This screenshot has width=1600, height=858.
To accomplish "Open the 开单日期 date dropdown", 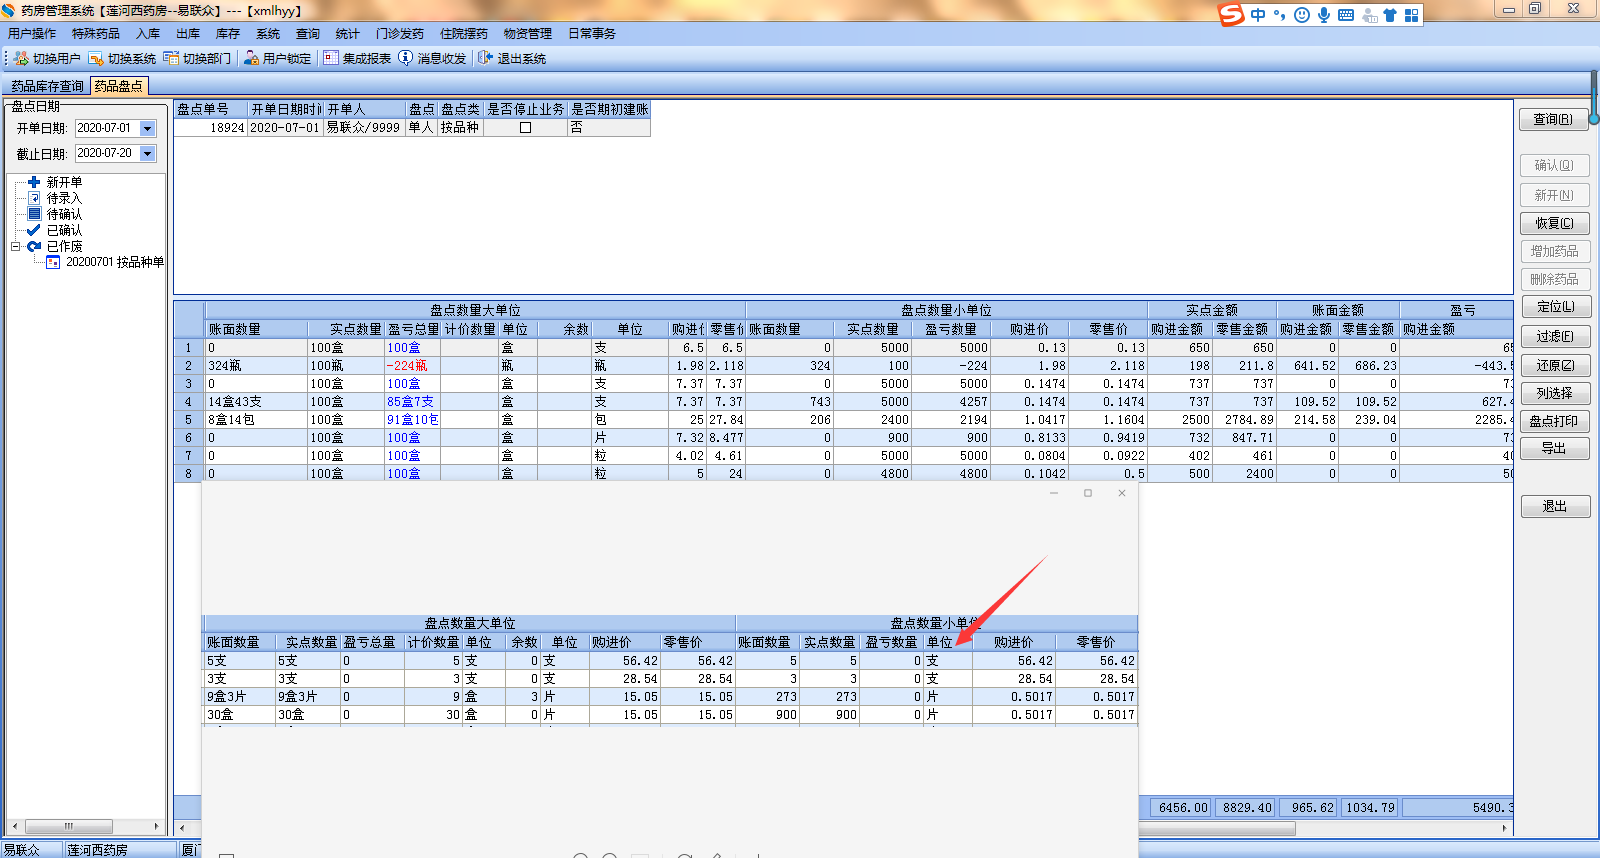I will click(x=148, y=128).
